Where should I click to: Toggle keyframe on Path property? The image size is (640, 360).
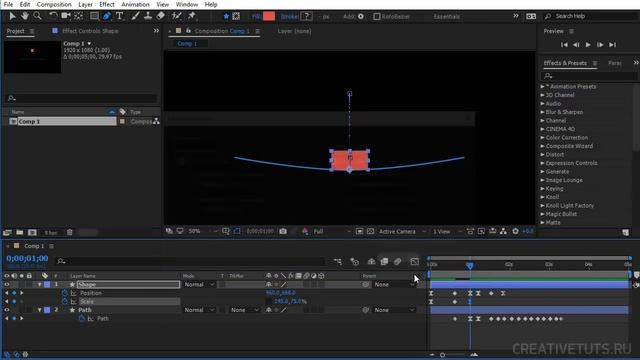[14, 318]
